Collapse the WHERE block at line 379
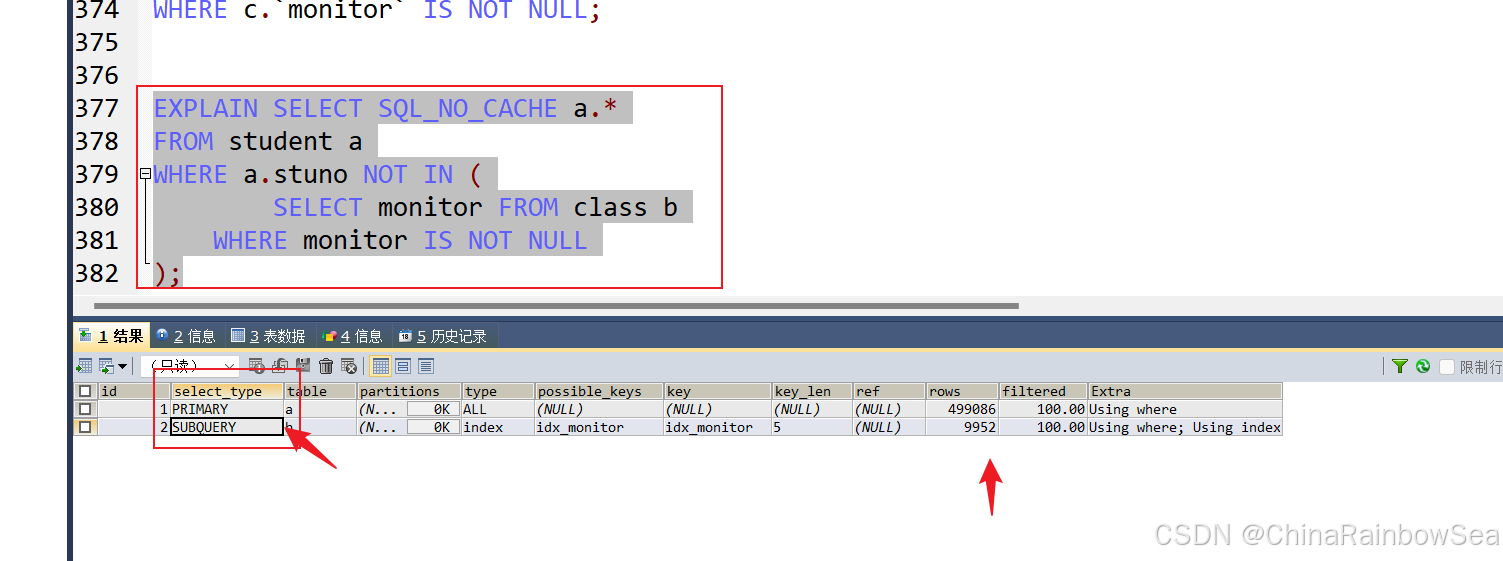 145,174
